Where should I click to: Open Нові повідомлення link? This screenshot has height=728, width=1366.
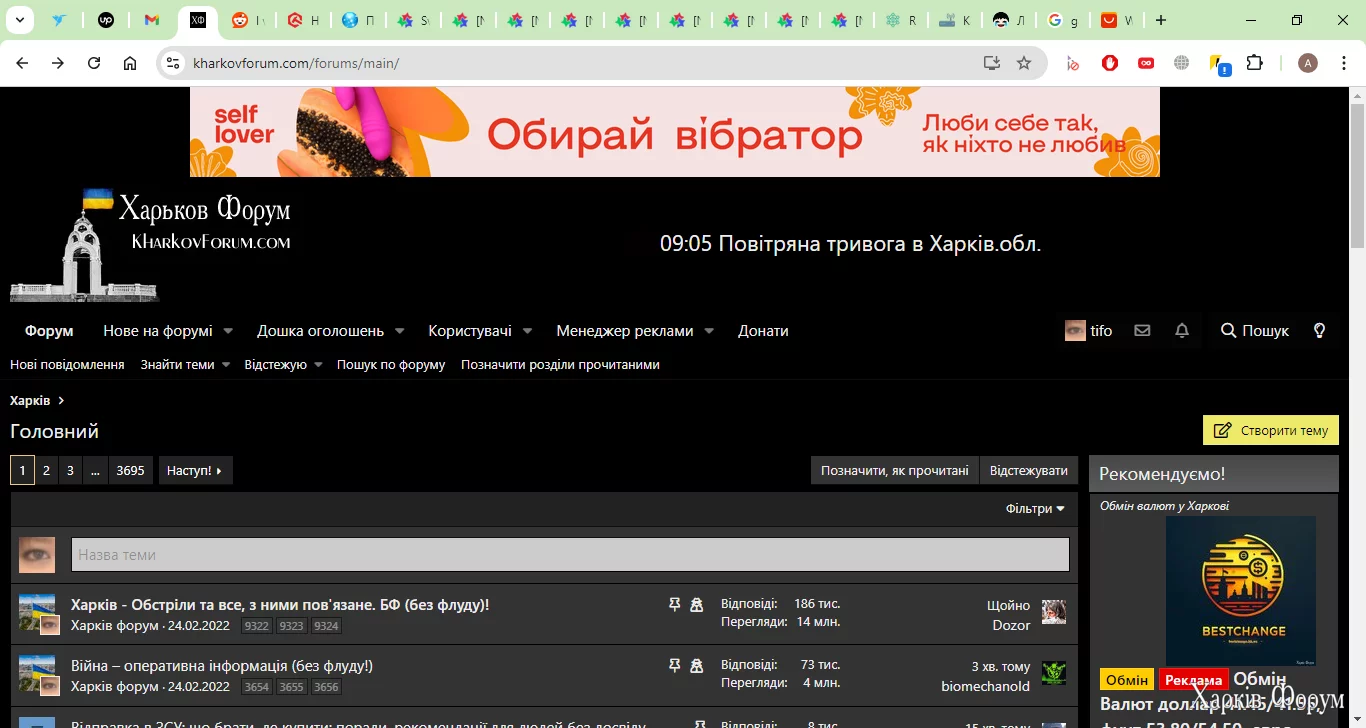(x=67, y=365)
